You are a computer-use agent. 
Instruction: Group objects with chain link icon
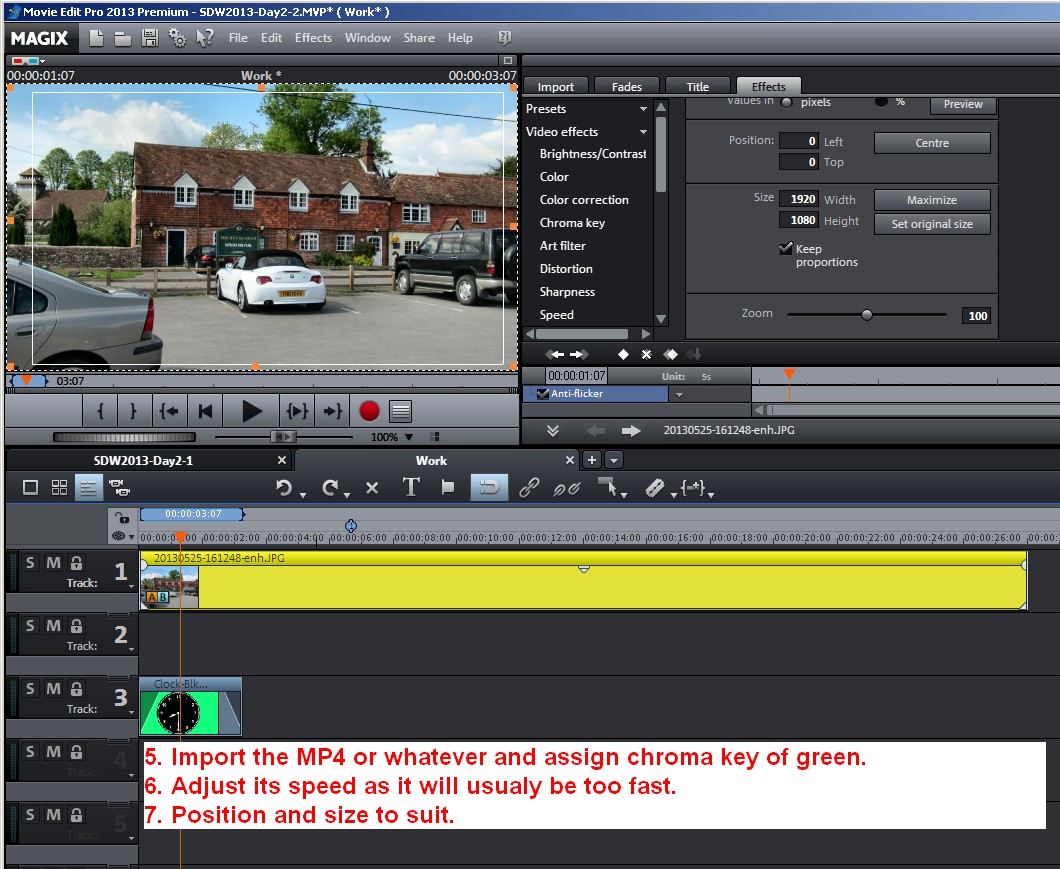click(x=529, y=488)
